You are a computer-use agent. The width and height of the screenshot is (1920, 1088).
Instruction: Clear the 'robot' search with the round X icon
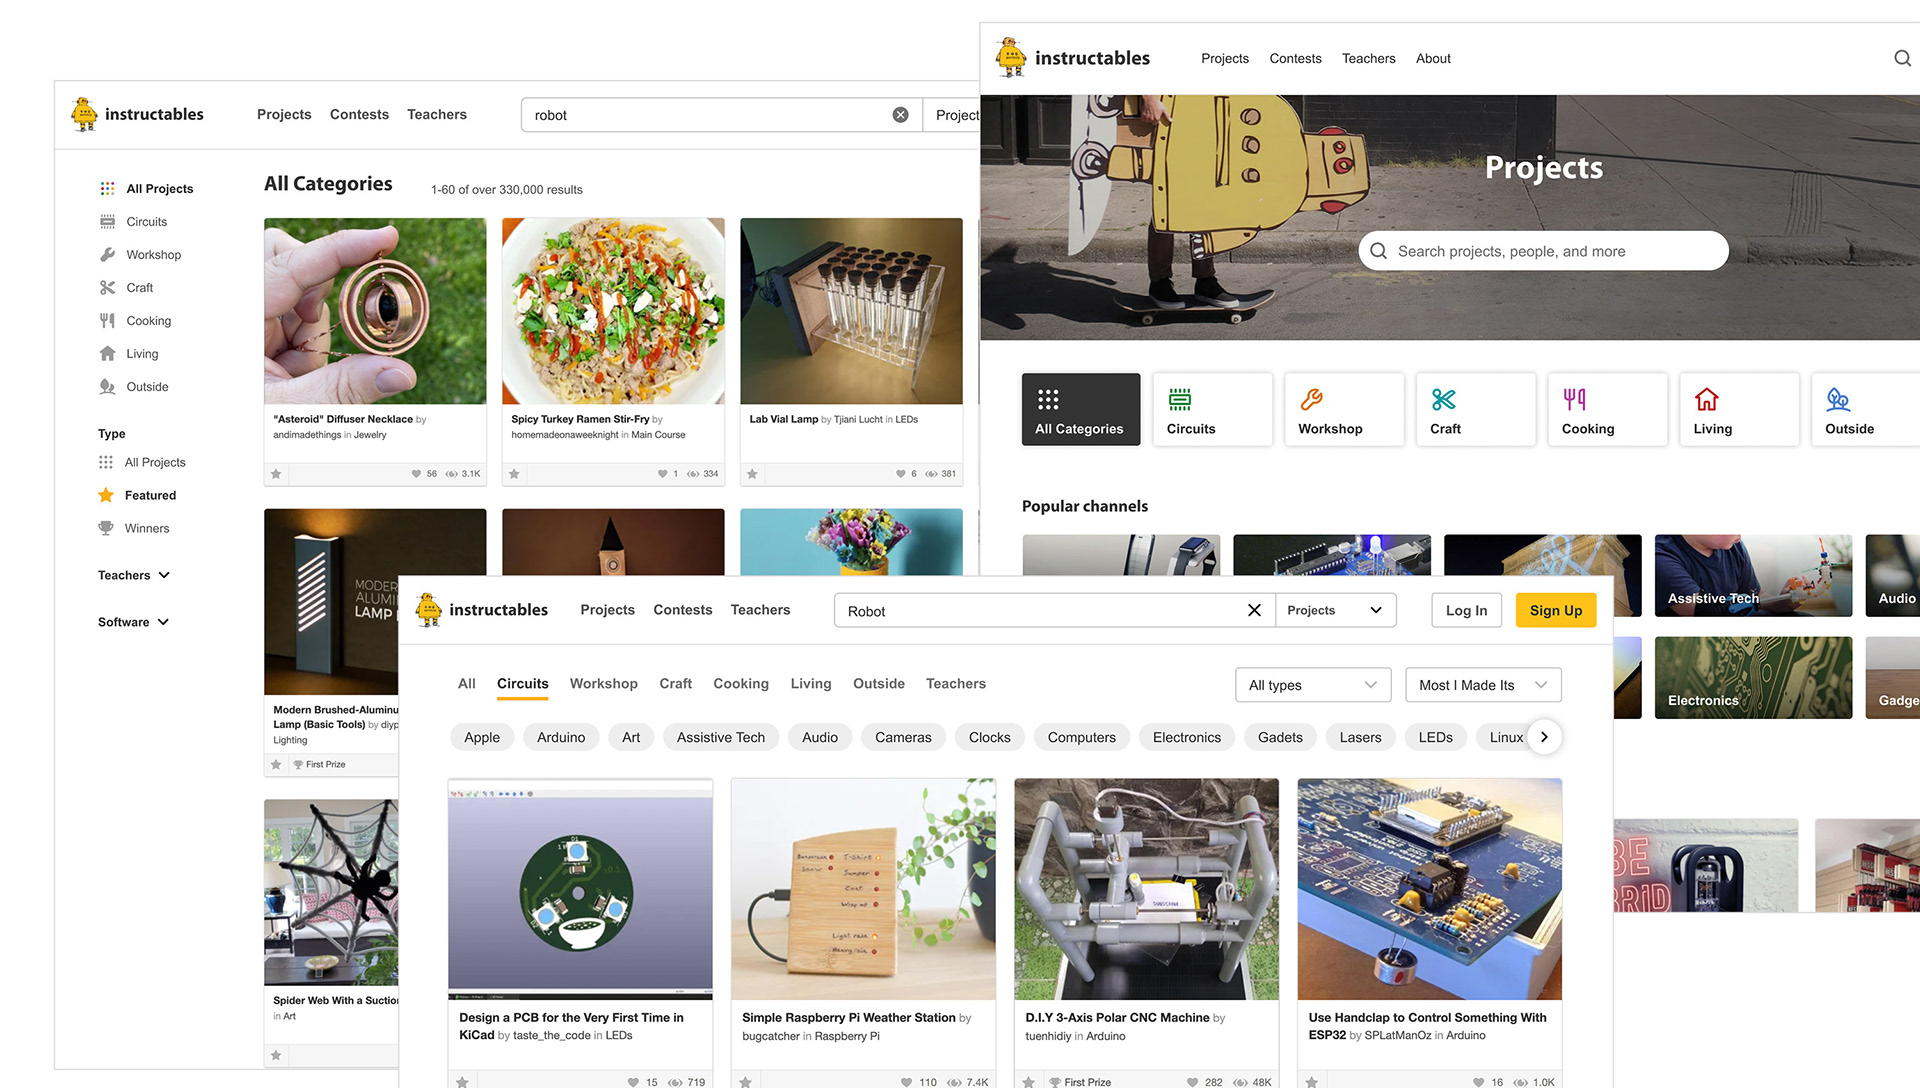(x=900, y=115)
